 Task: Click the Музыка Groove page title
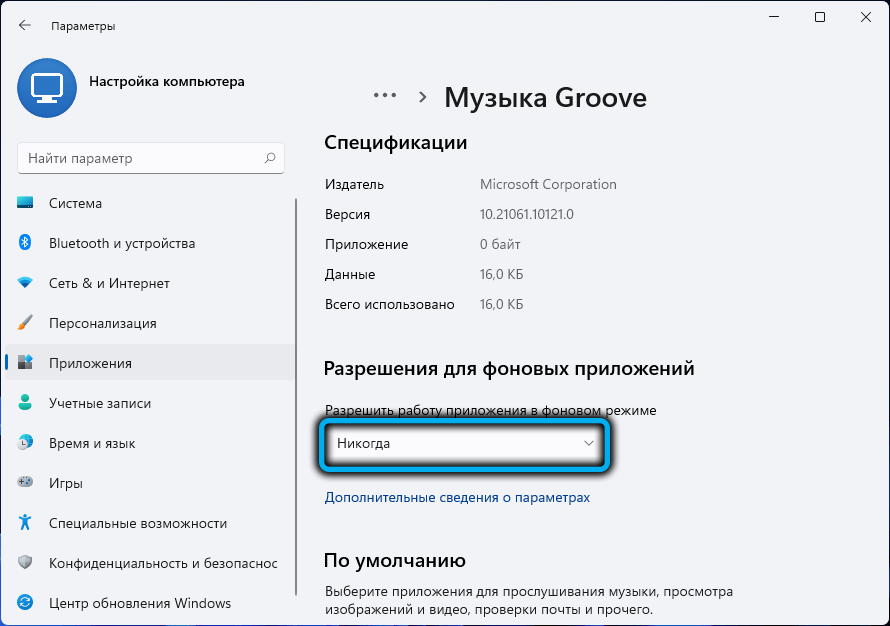point(545,98)
